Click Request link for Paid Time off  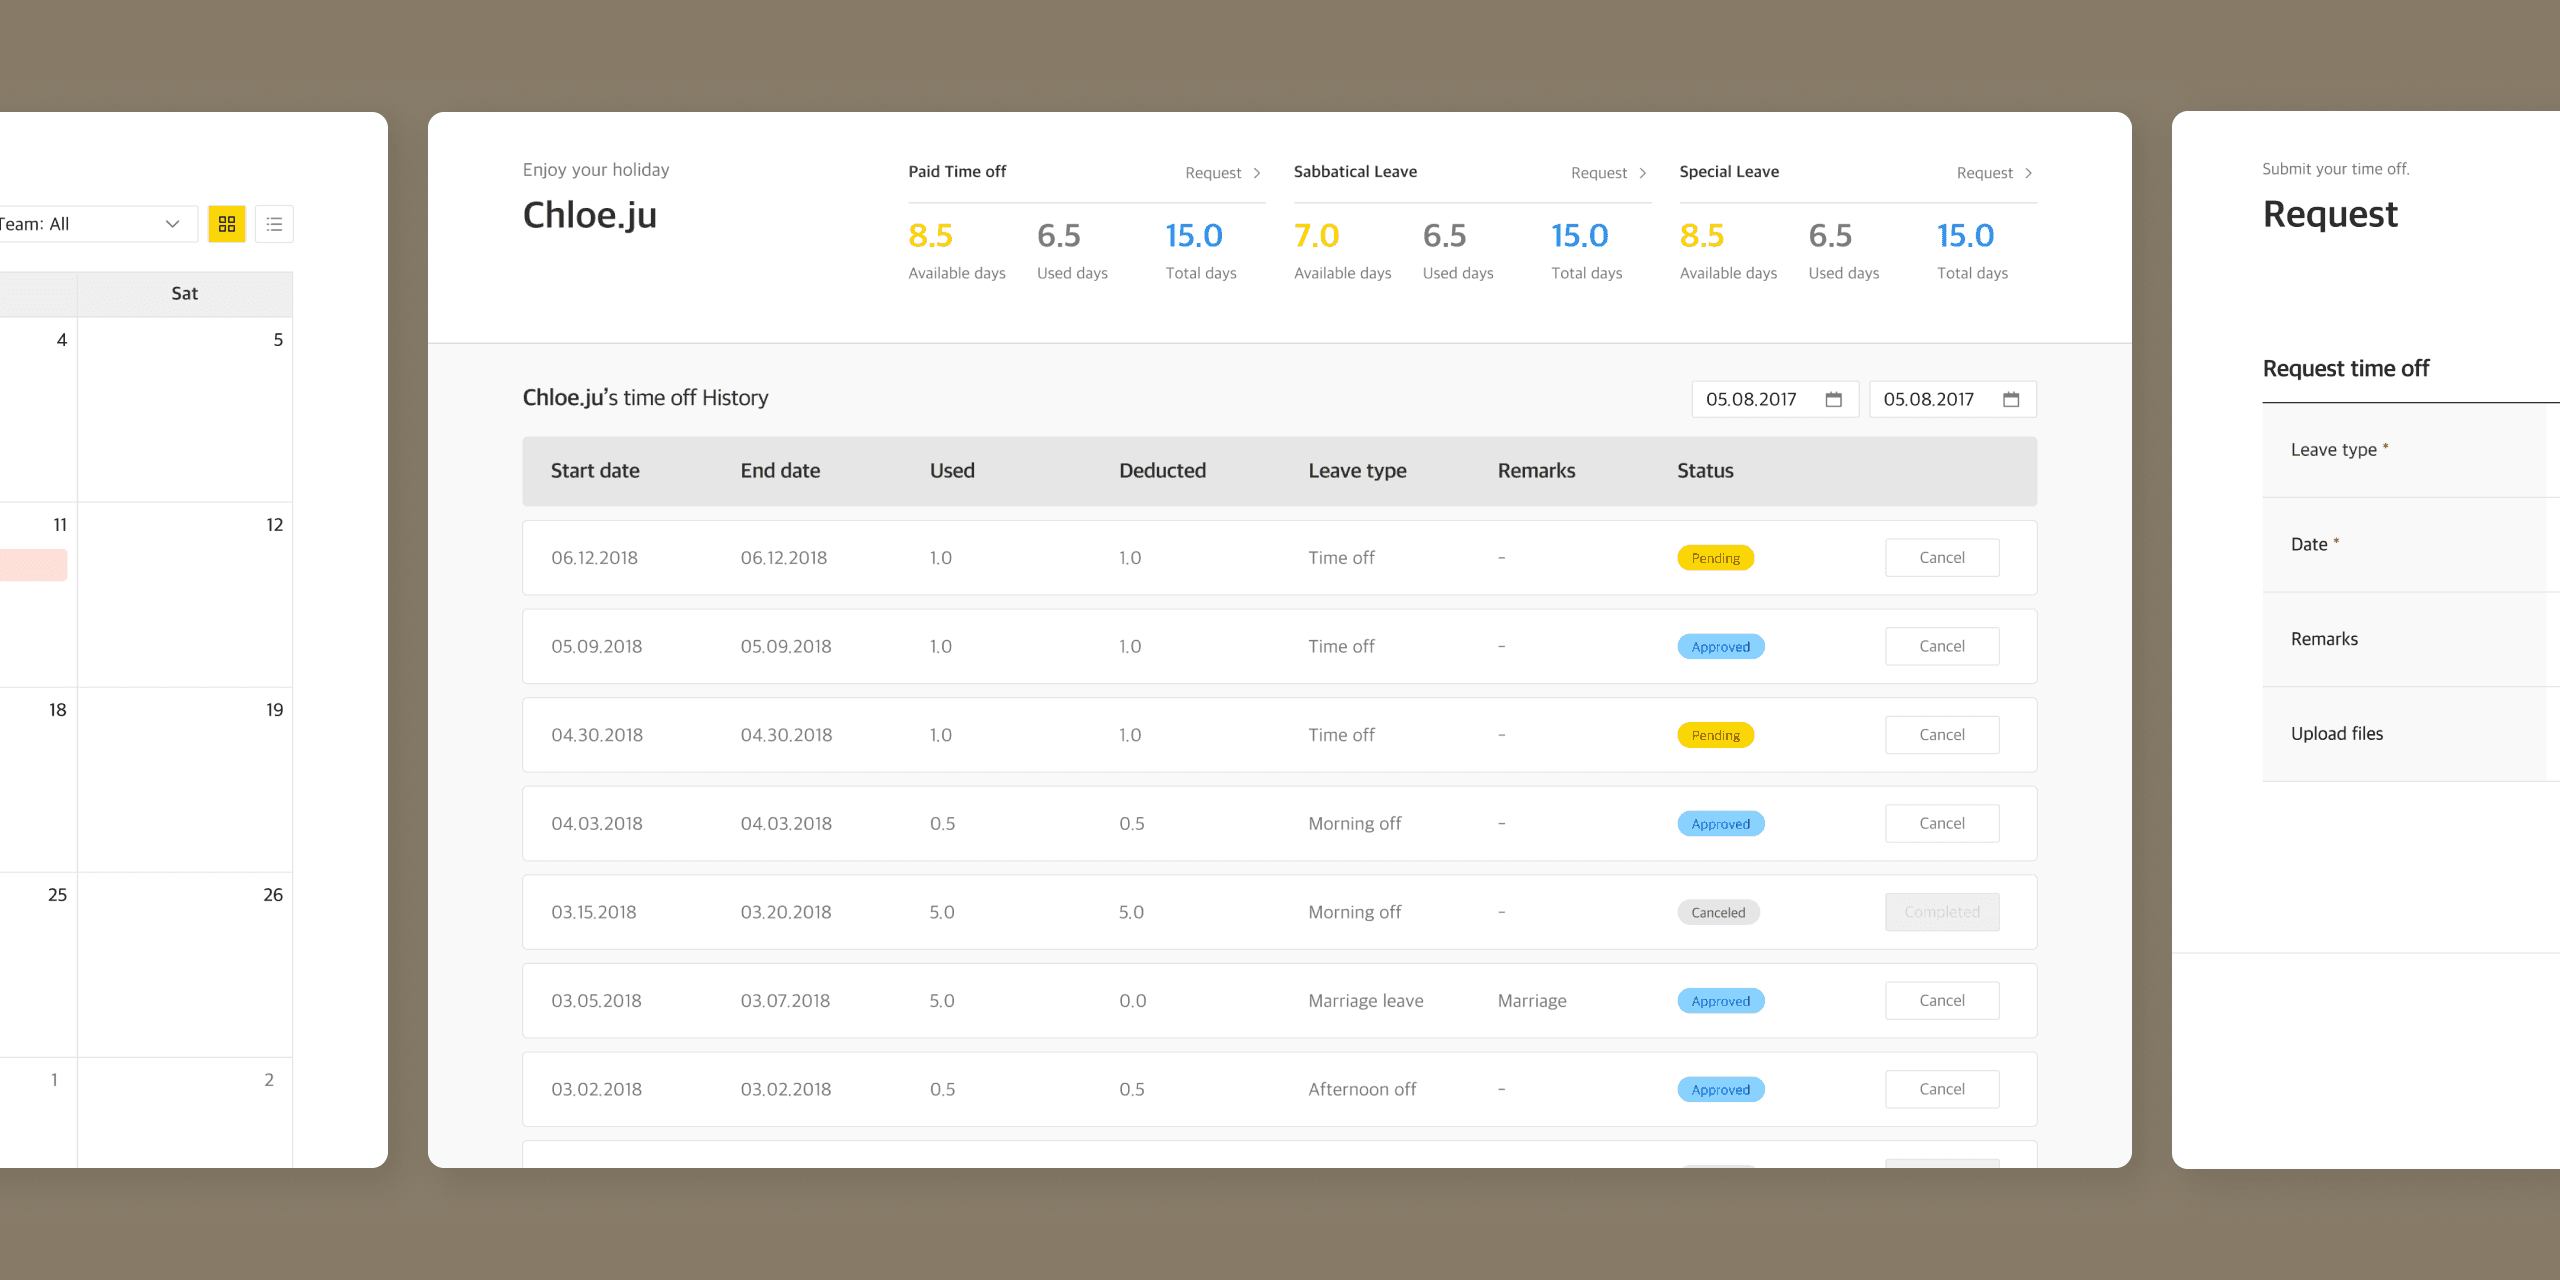tap(1212, 173)
